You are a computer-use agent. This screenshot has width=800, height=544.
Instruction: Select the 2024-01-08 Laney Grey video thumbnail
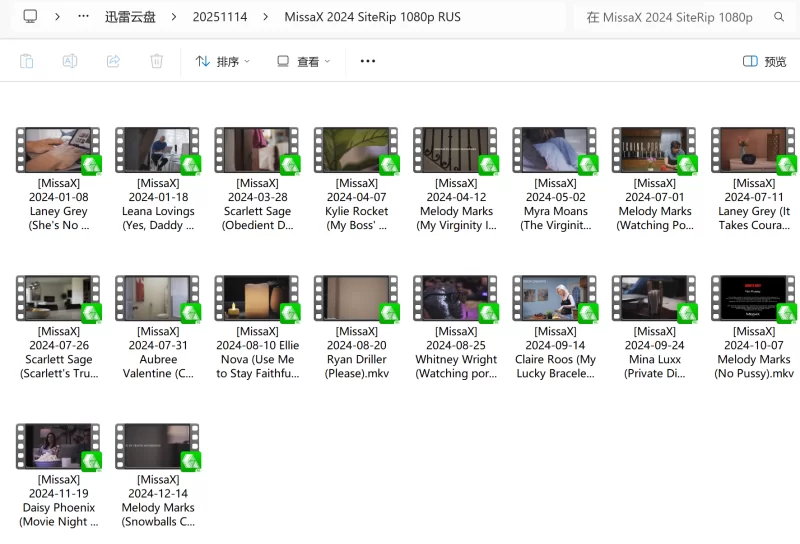pyautogui.click(x=58, y=150)
